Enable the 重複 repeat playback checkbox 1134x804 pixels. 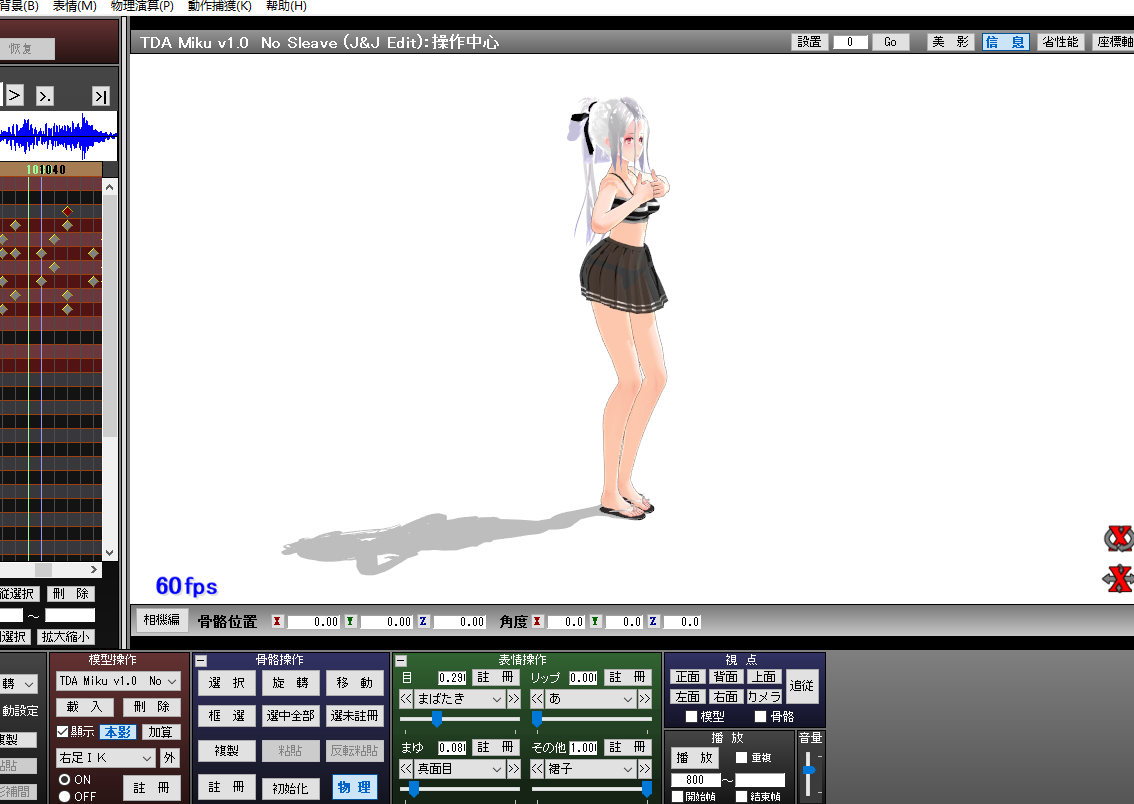coord(742,758)
